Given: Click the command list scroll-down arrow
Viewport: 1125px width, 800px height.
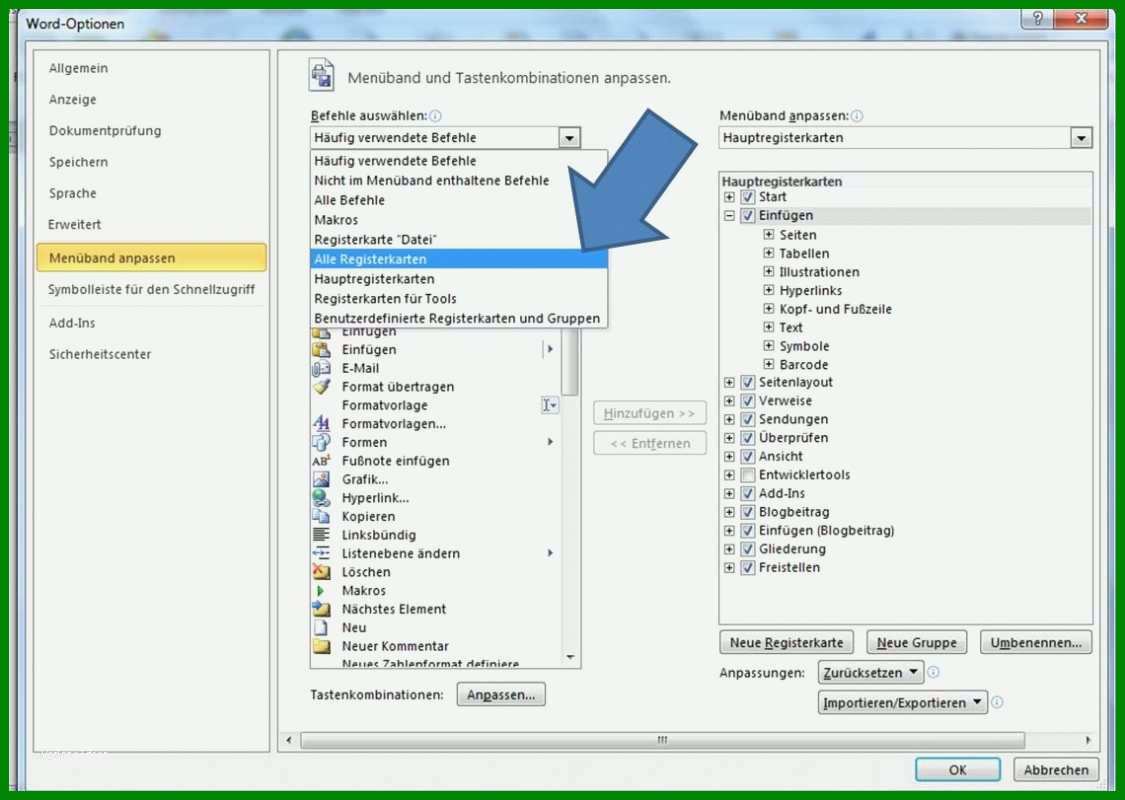Looking at the screenshot, I should (x=570, y=657).
